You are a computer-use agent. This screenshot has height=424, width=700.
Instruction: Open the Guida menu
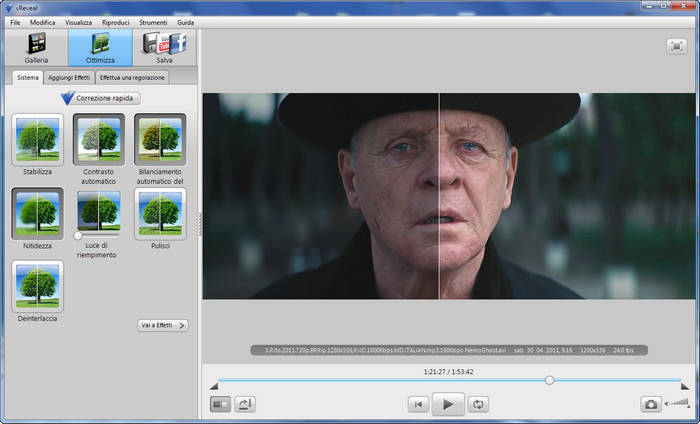(185, 22)
